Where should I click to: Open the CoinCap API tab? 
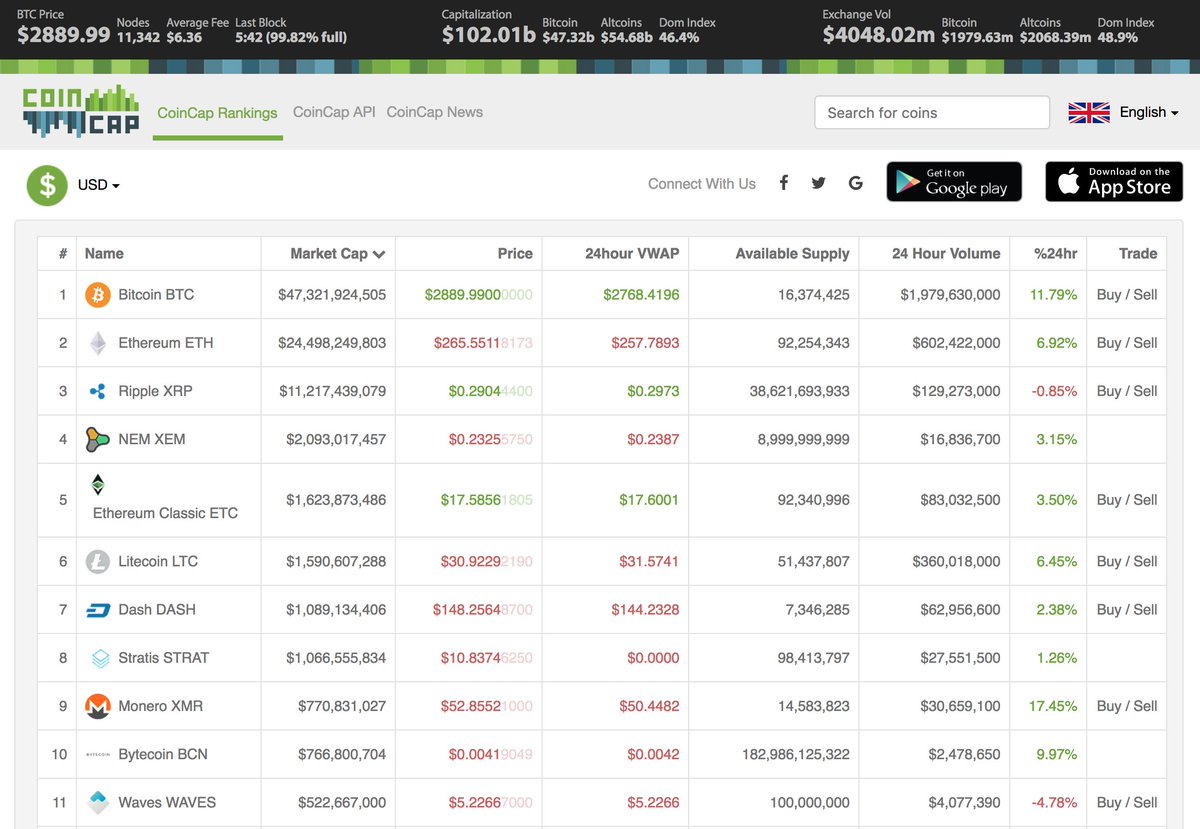point(334,112)
